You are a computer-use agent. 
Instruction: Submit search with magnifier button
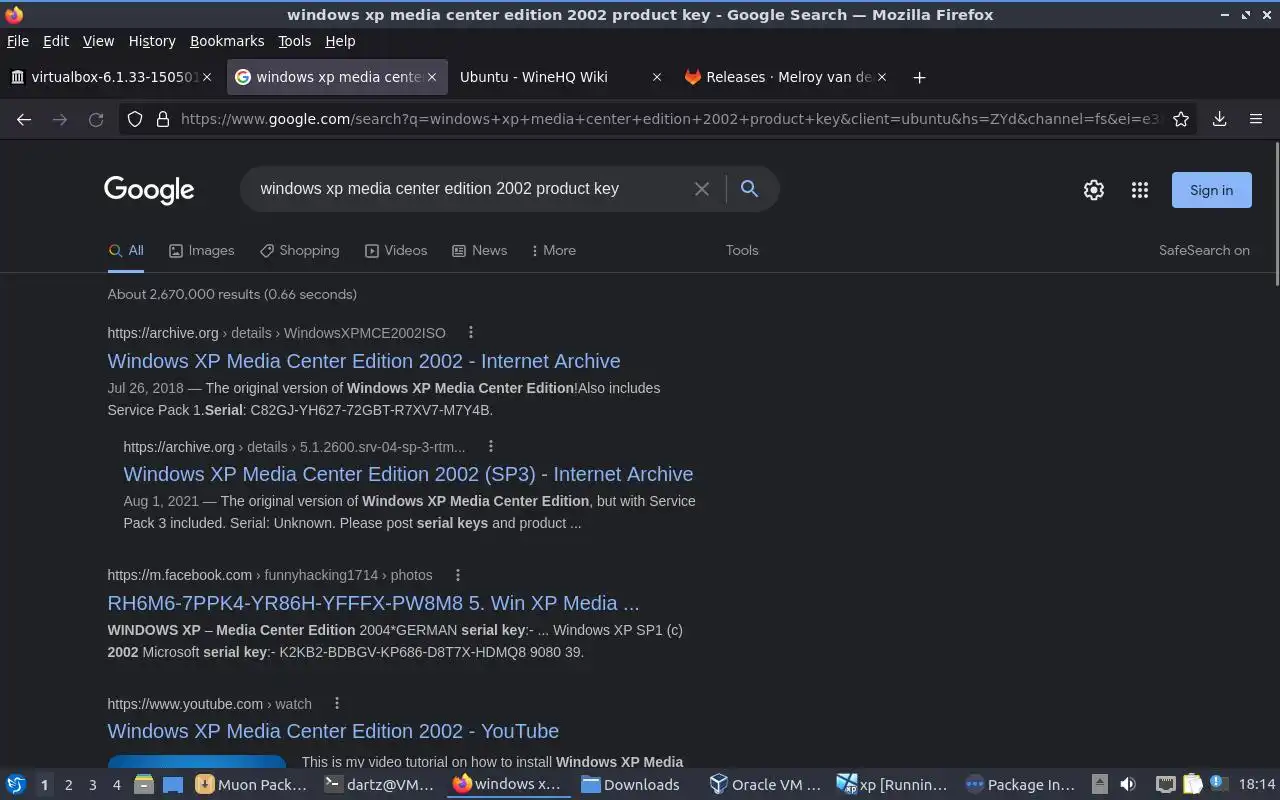coord(749,189)
